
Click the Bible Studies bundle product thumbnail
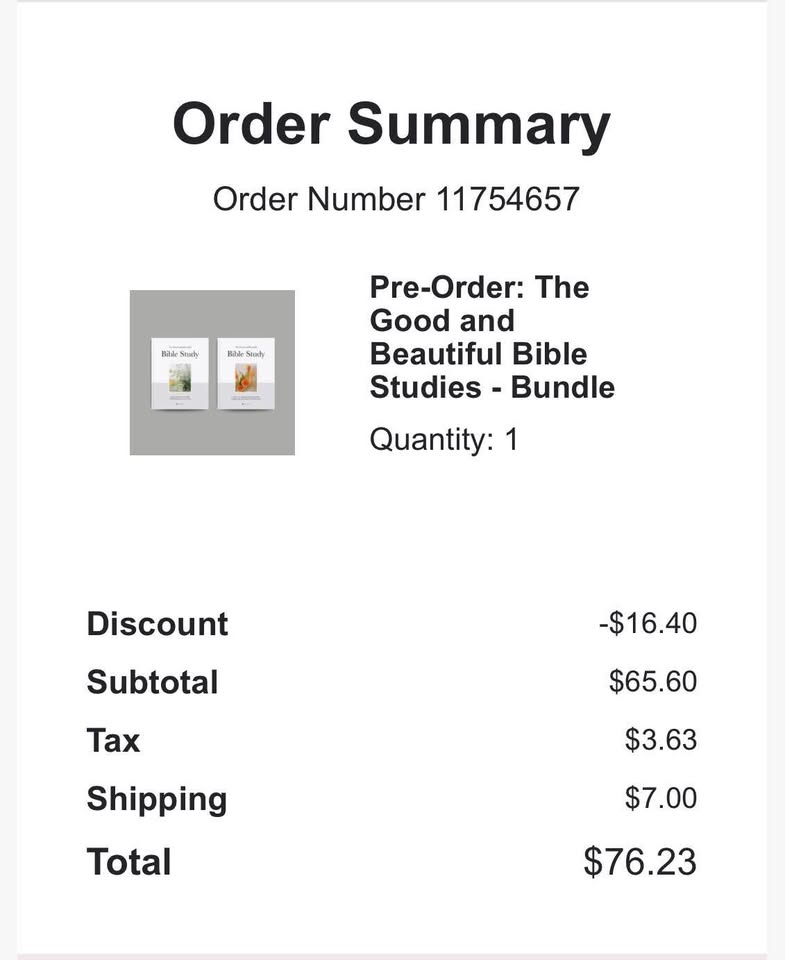click(212, 372)
